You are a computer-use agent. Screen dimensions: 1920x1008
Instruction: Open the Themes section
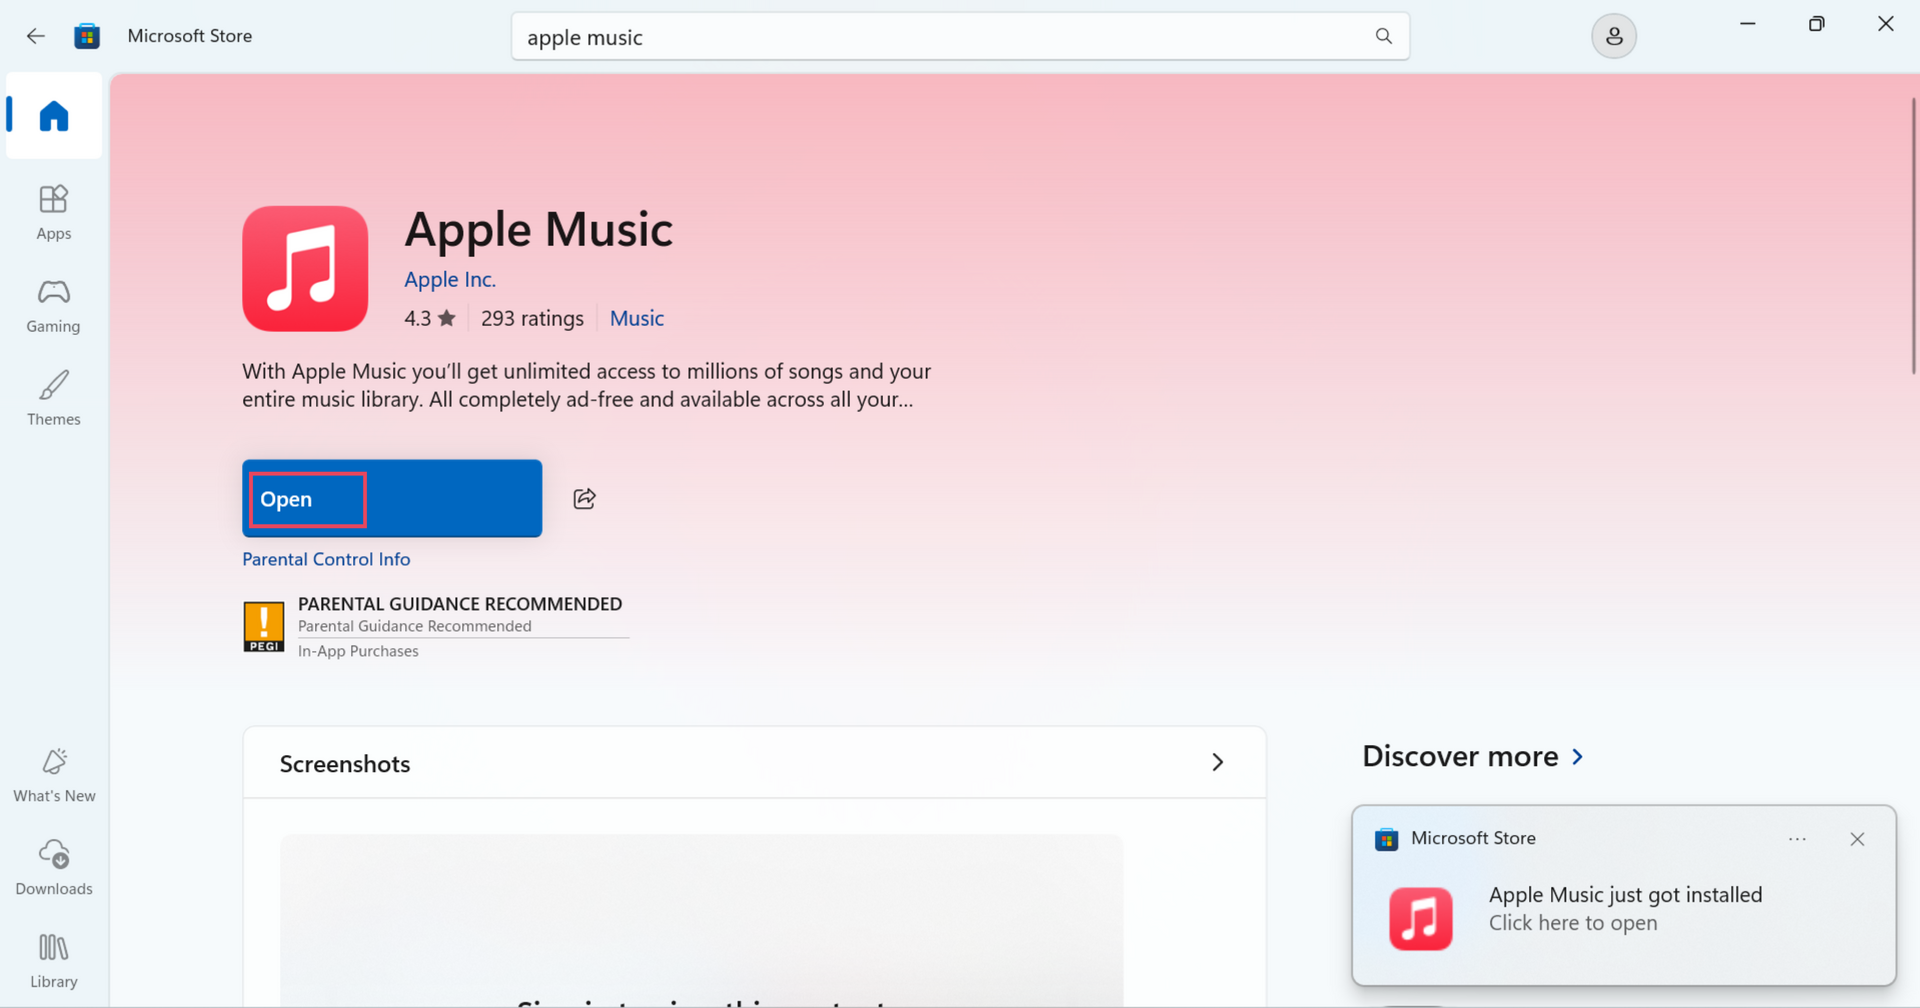[54, 398]
